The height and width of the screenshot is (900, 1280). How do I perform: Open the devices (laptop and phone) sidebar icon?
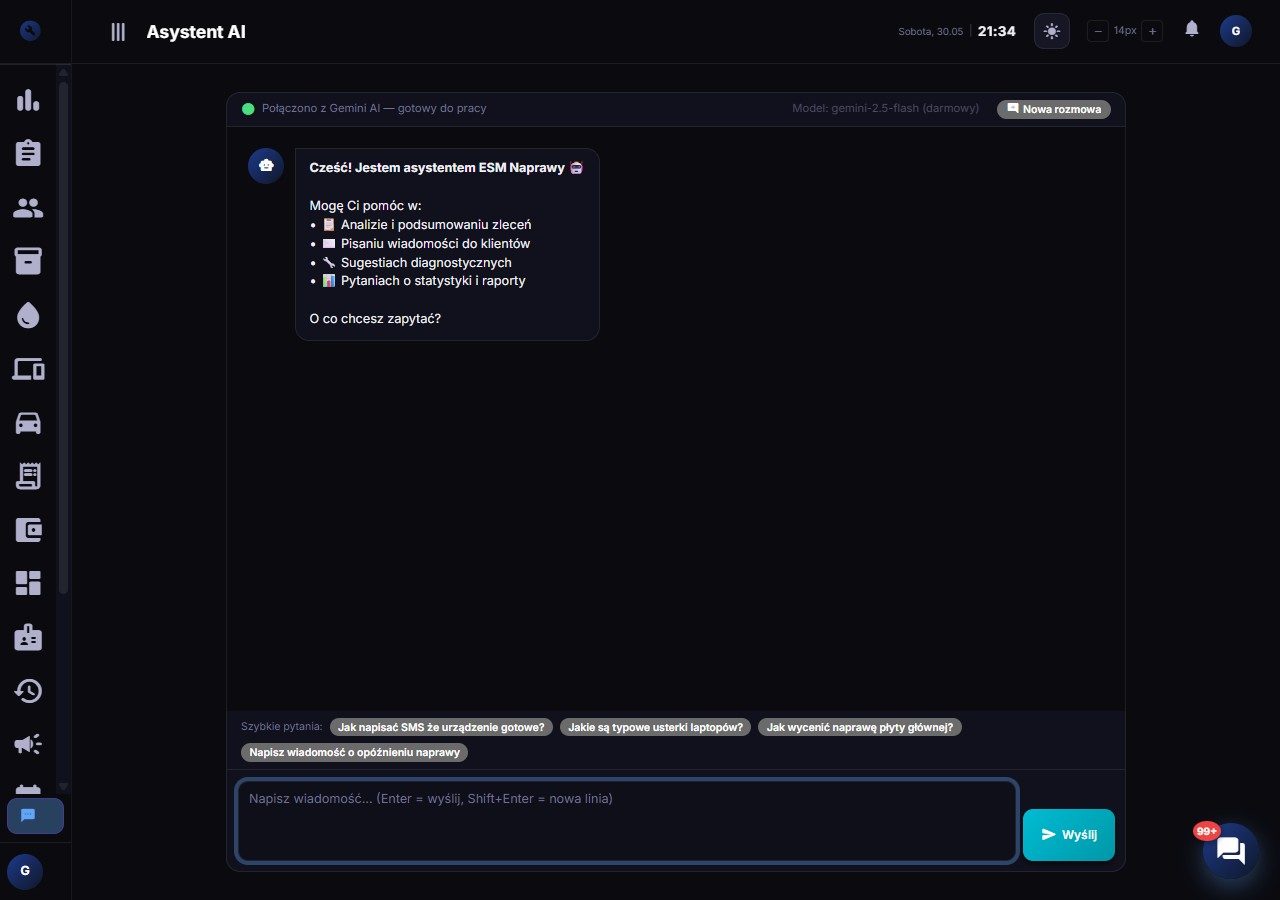tap(28, 369)
